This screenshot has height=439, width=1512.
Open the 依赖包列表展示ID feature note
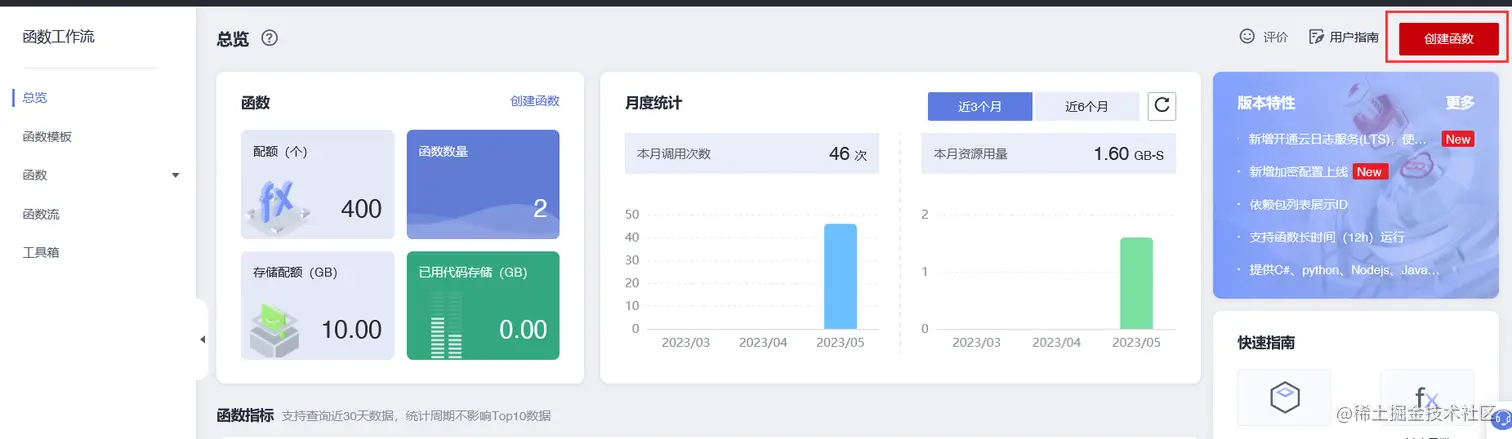tap(1298, 205)
